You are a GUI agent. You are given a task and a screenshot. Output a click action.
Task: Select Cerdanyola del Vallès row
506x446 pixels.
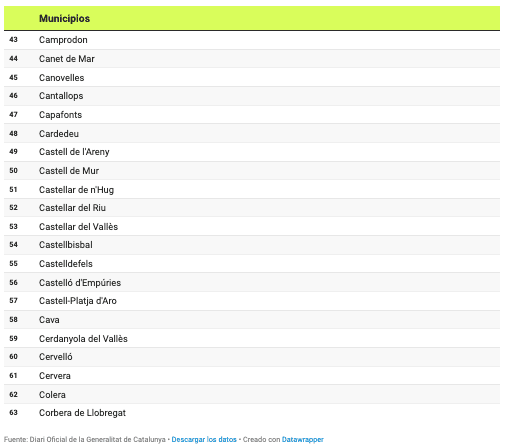[x=252, y=338]
